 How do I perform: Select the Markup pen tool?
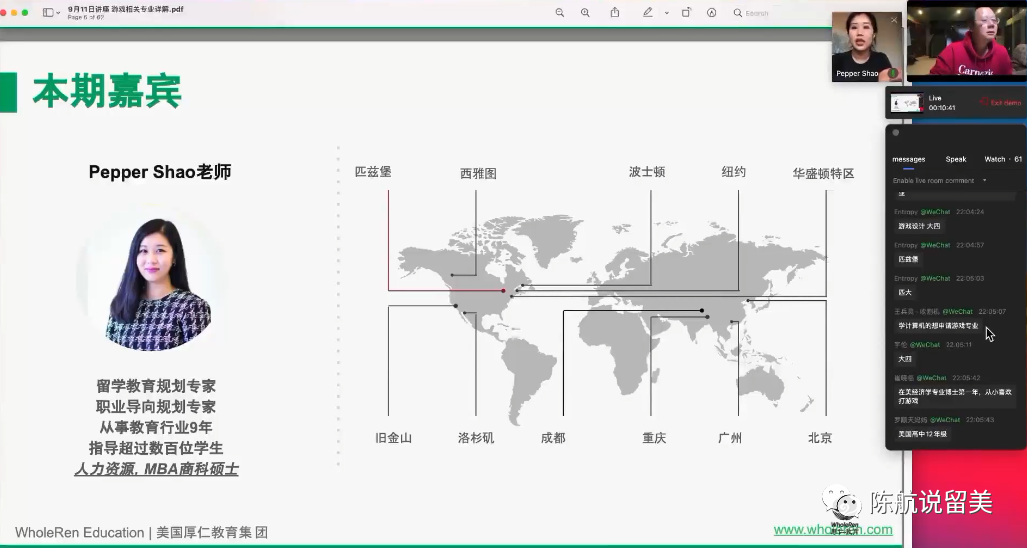pos(648,13)
